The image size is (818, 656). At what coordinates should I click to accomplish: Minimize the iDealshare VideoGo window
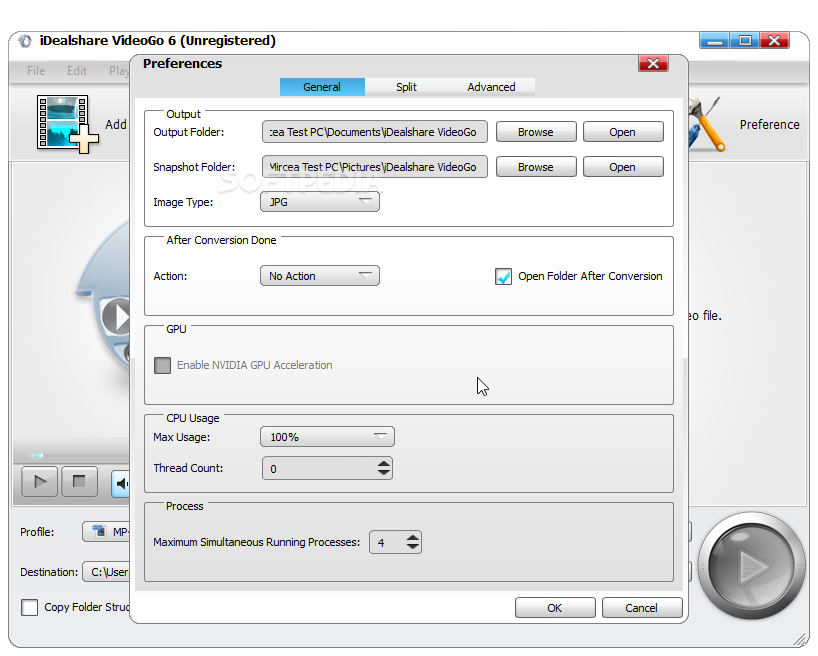coord(714,41)
